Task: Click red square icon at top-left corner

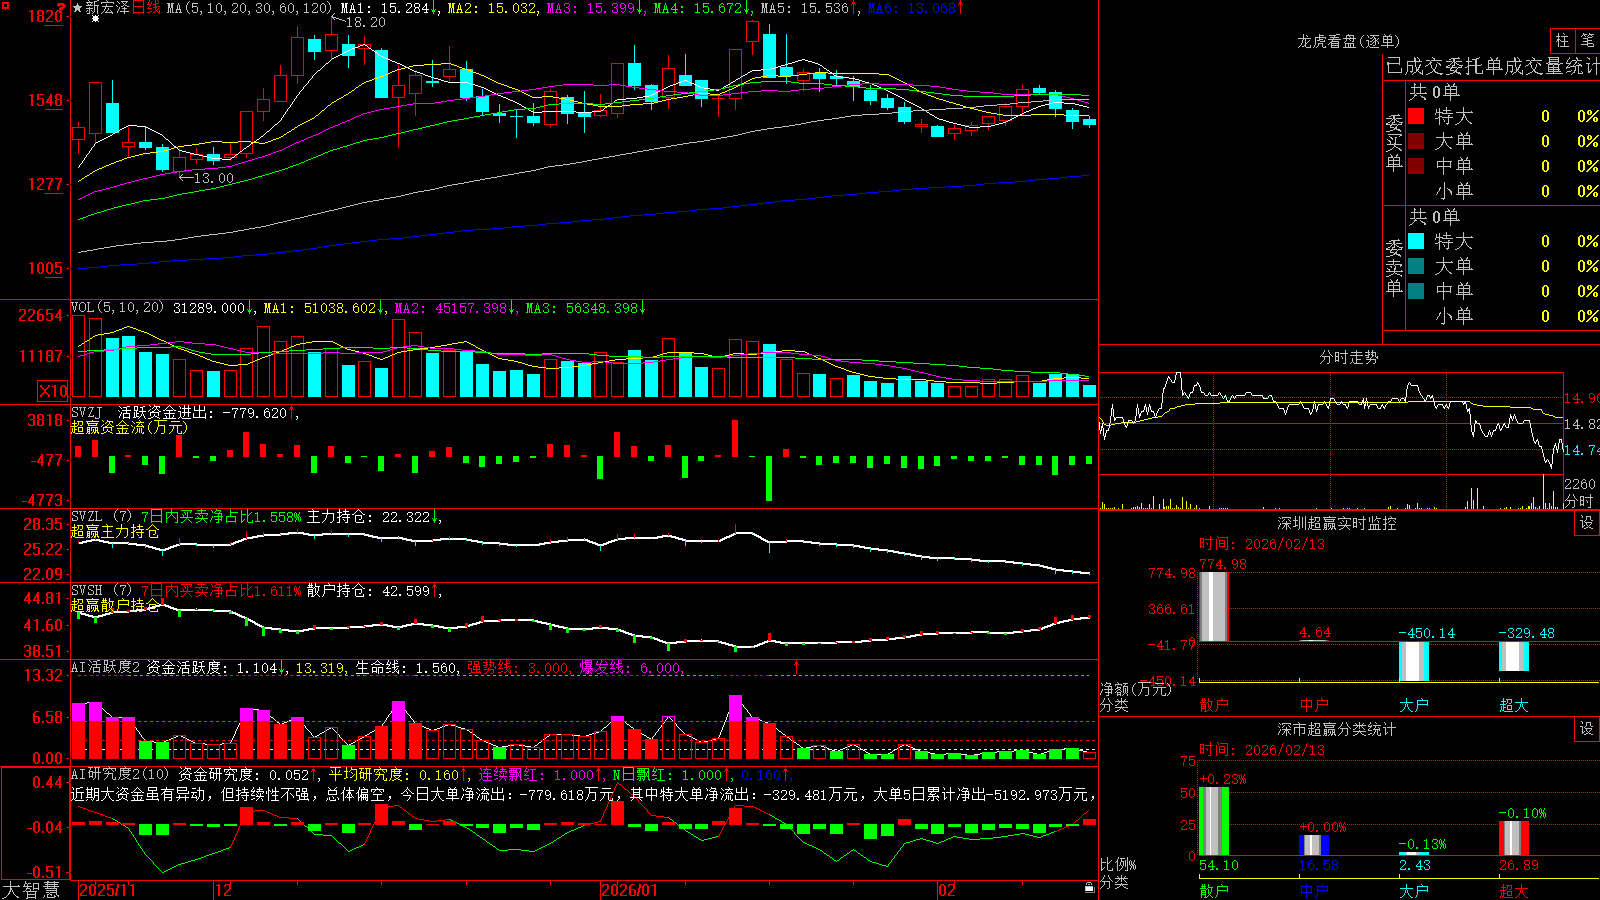Action: [x=5, y=6]
